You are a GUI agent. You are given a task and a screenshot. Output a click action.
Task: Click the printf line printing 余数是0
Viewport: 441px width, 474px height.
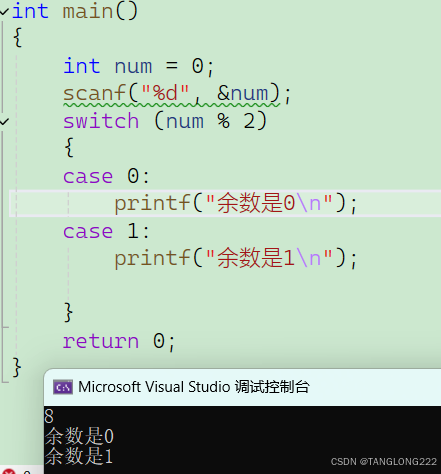click(x=236, y=203)
